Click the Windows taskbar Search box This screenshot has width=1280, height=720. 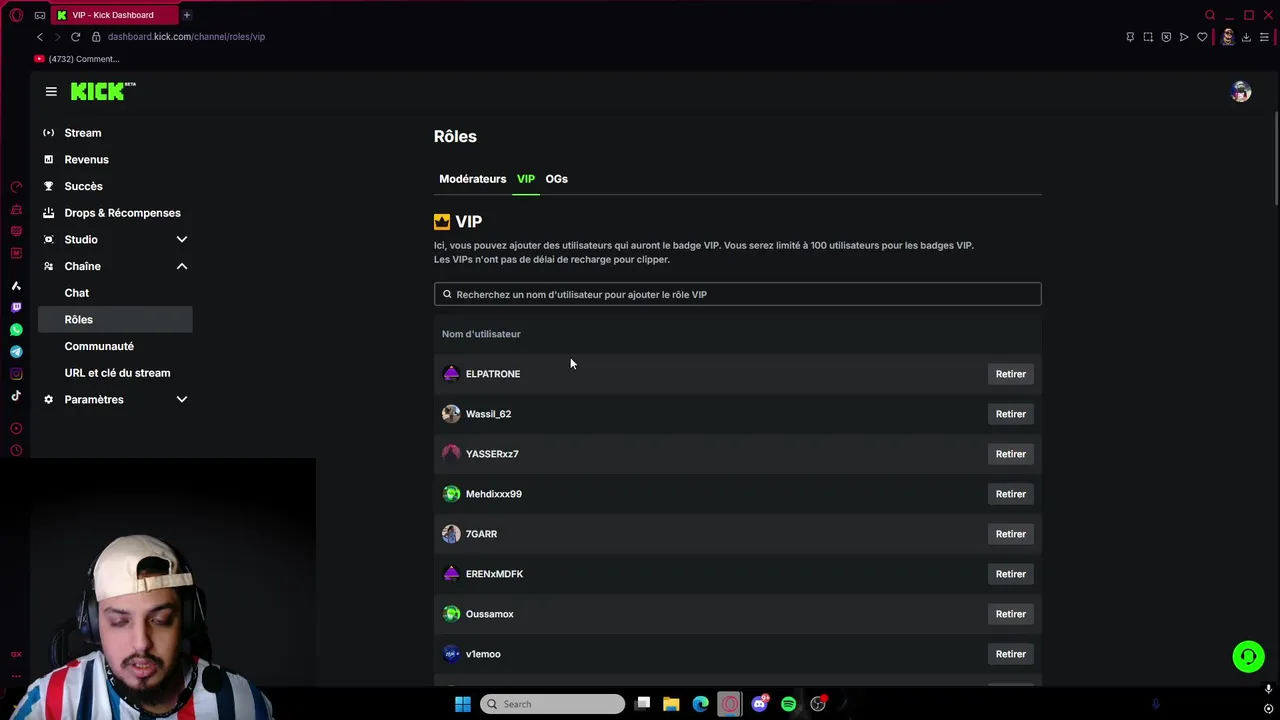pyautogui.click(x=552, y=704)
